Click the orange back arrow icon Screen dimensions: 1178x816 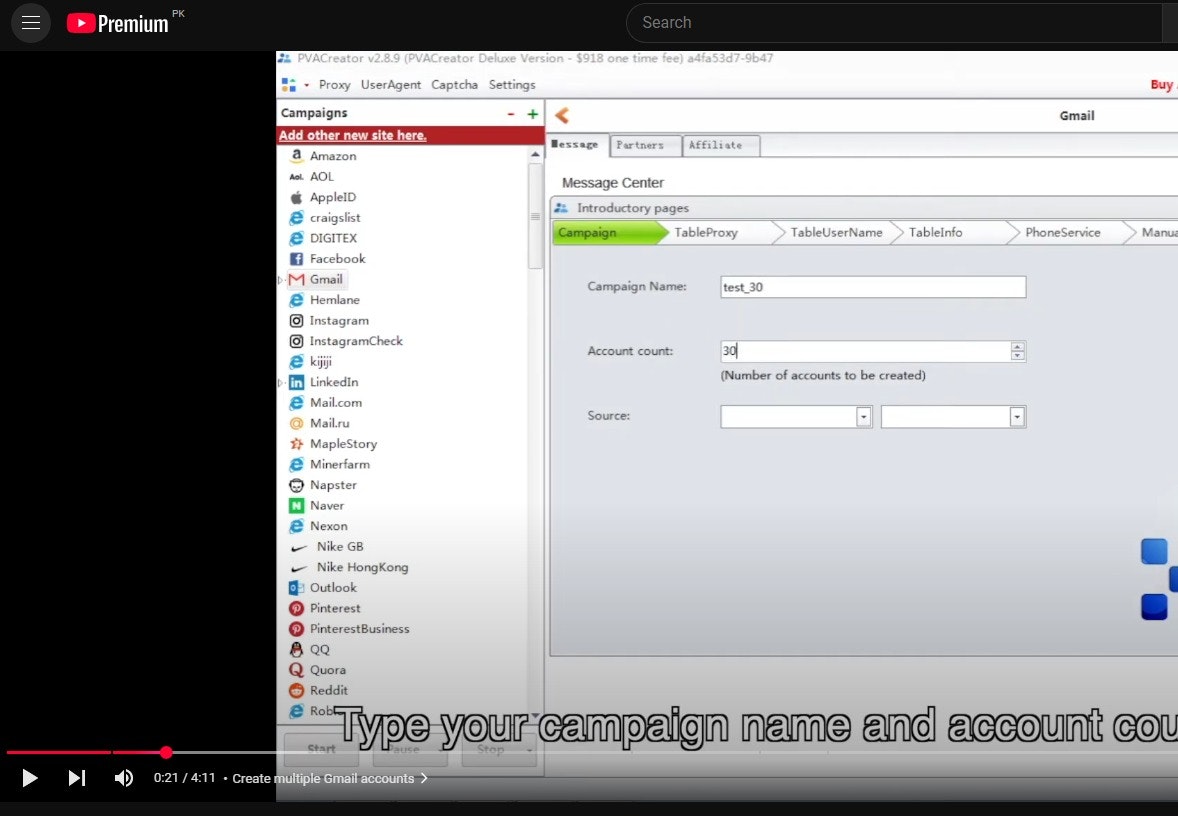(x=562, y=115)
